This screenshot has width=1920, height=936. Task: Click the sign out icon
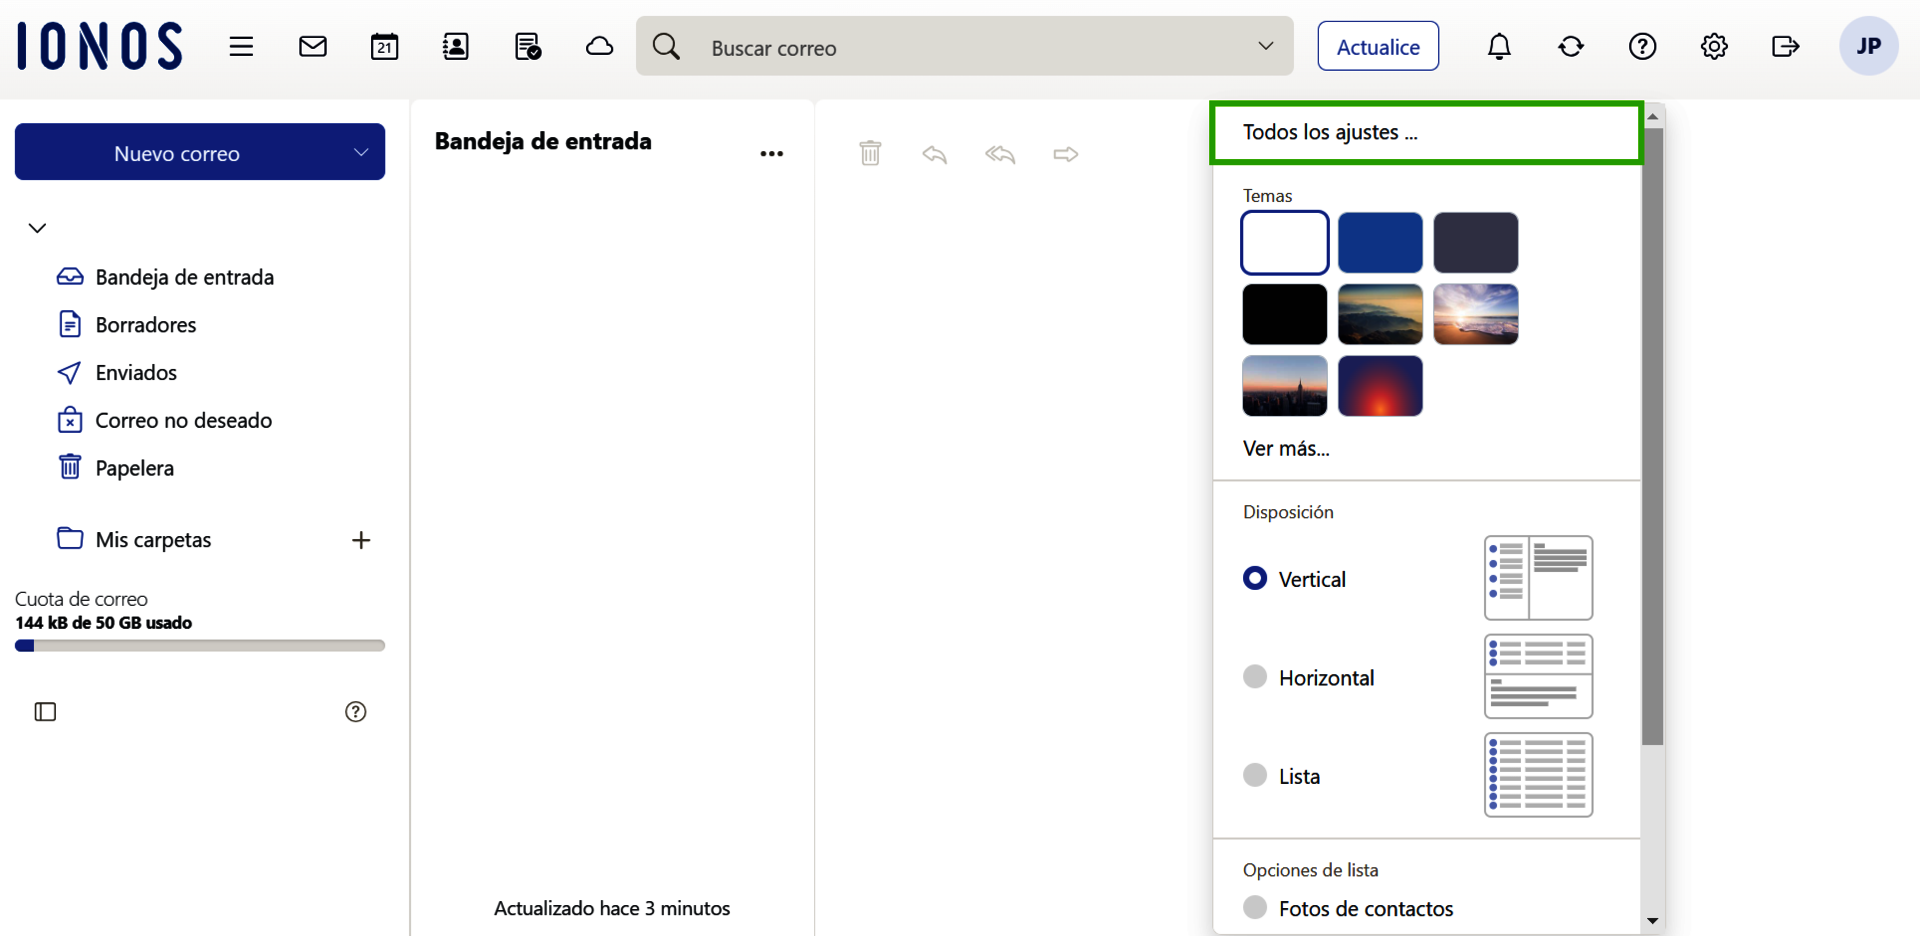click(1786, 46)
